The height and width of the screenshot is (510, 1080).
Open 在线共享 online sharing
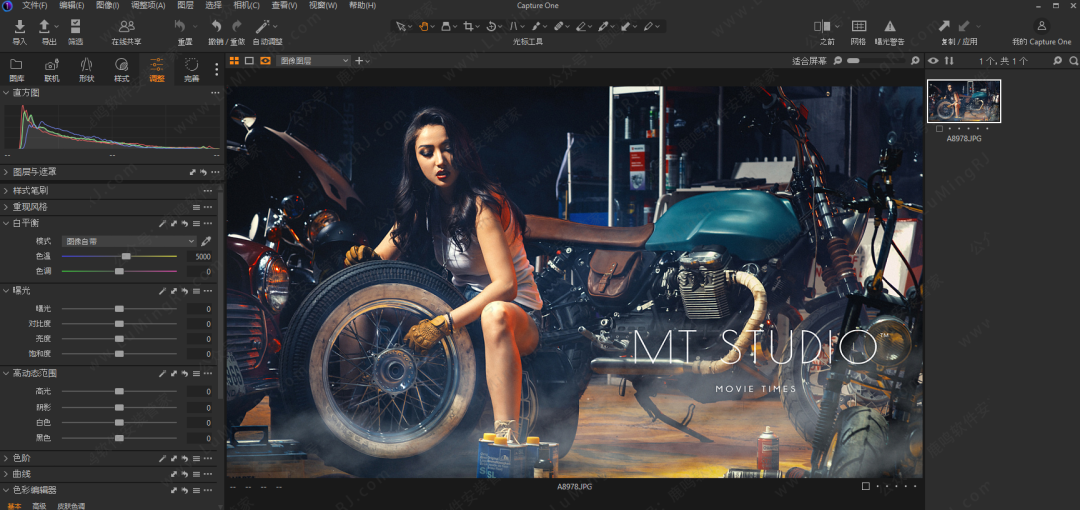[x=126, y=27]
